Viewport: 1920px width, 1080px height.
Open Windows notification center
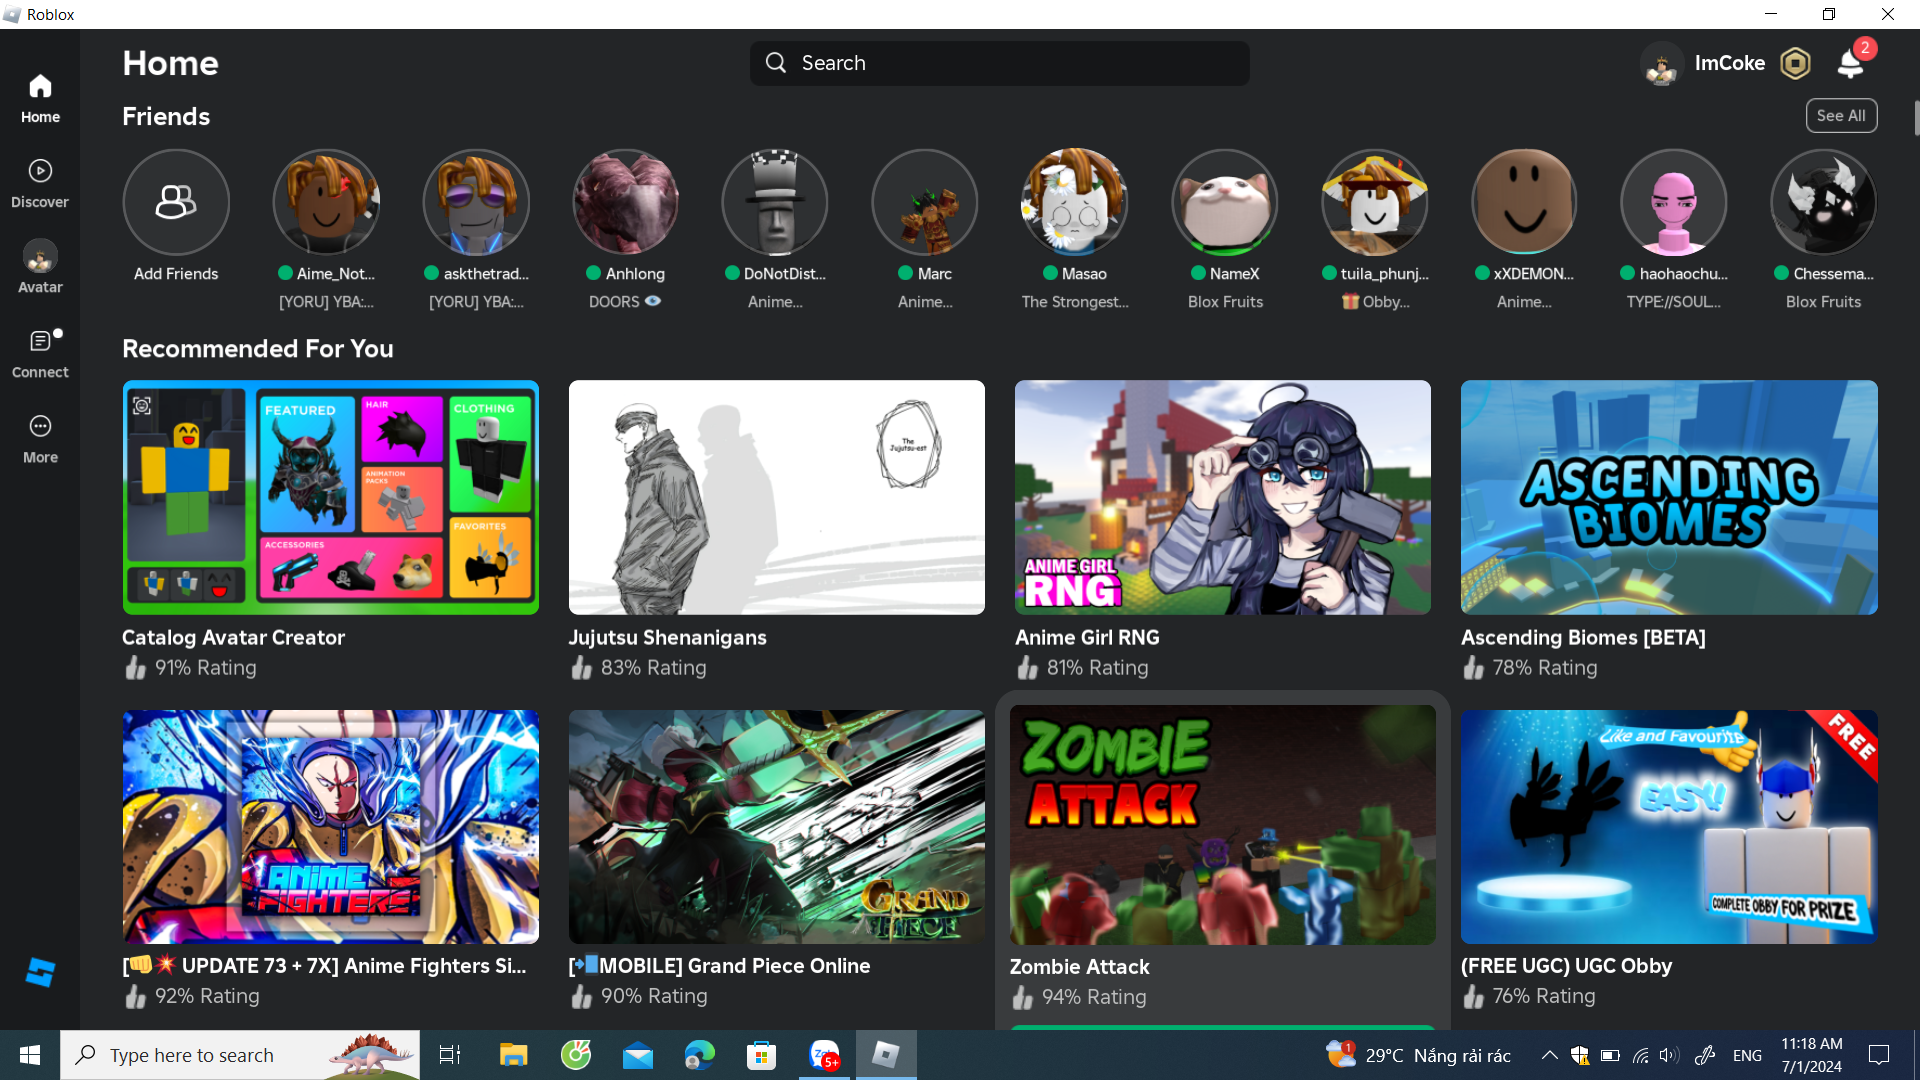[1879, 1055]
